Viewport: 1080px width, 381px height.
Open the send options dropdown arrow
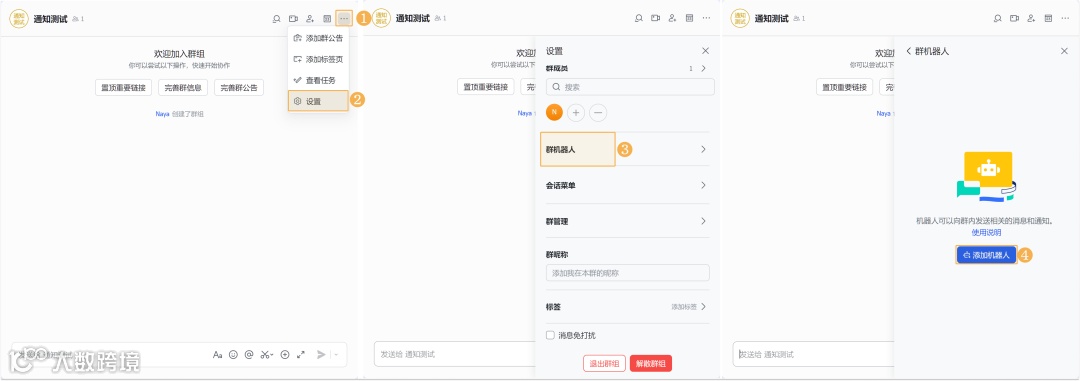(x=336, y=355)
